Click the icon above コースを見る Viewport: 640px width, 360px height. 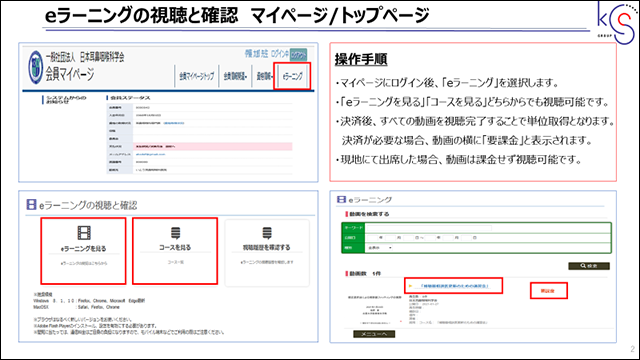pos(175,233)
